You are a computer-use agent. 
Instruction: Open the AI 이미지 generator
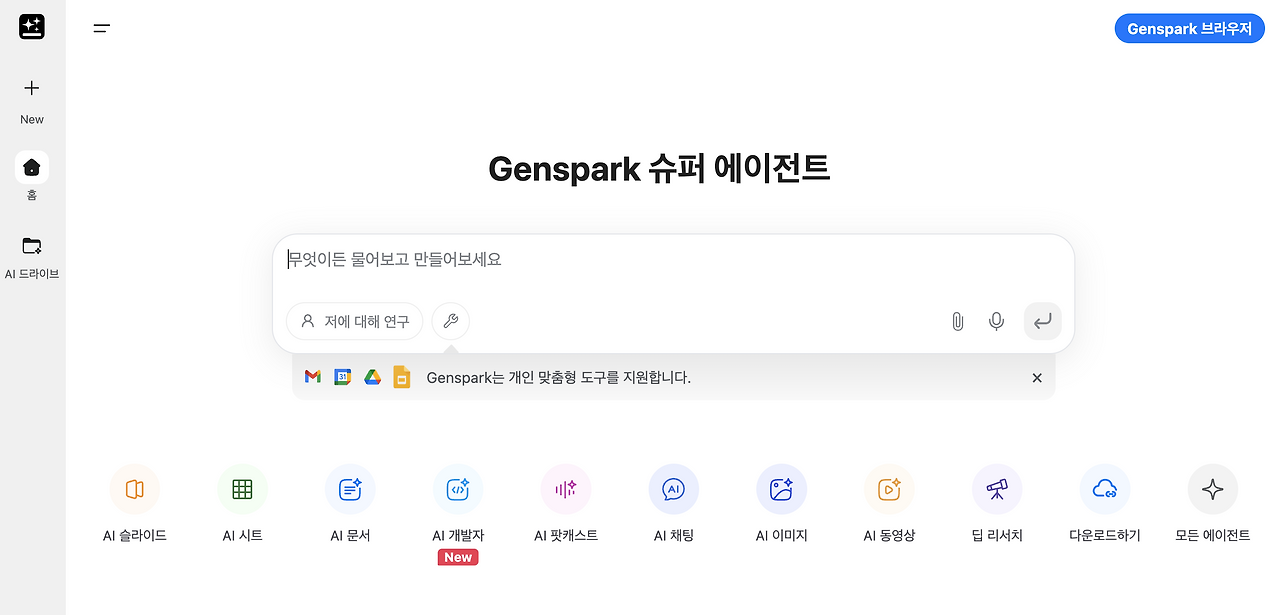point(781,500)
